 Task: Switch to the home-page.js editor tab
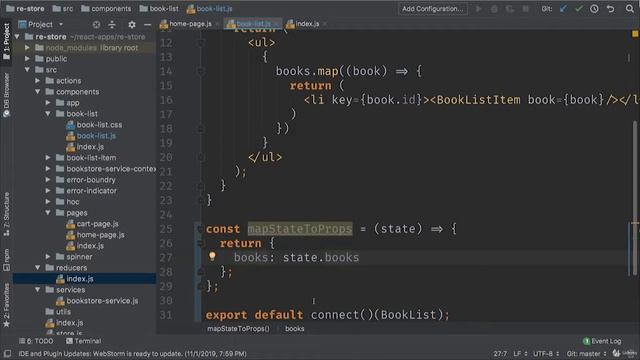(x=190, y=24)
